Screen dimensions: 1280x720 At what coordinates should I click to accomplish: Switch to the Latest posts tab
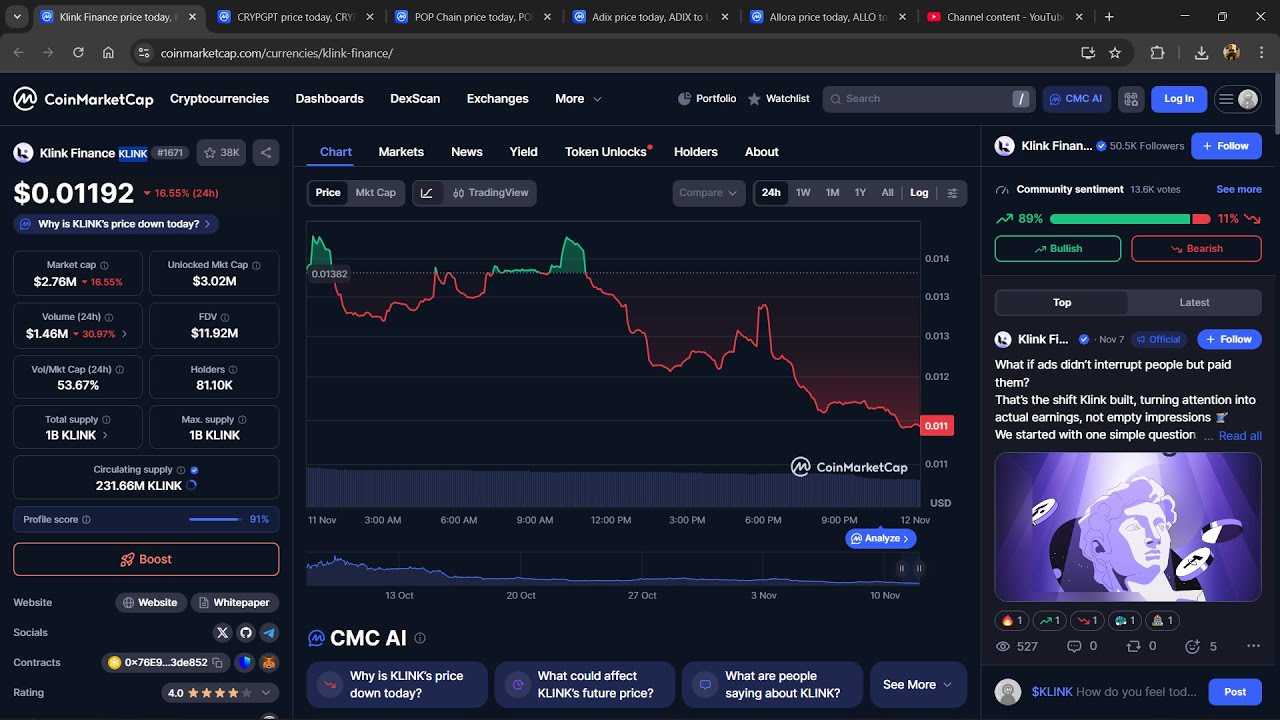(1194, 302)
